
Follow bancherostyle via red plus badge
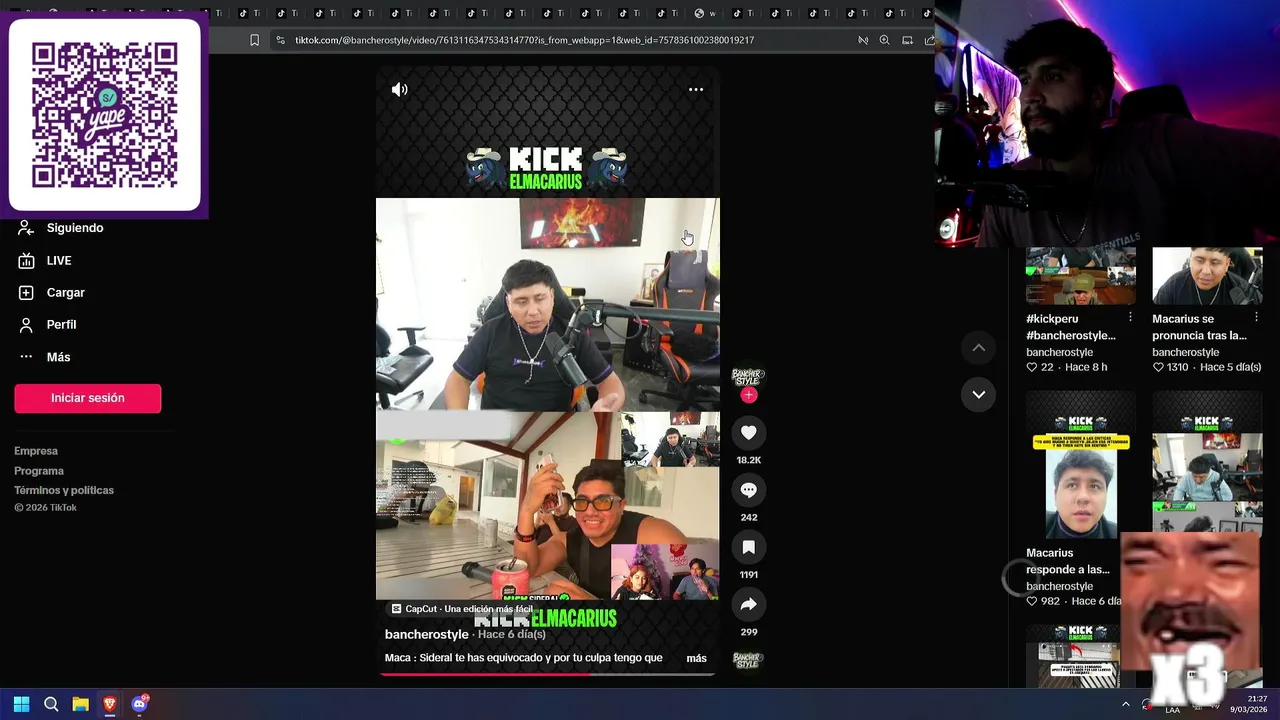(748, 395)
